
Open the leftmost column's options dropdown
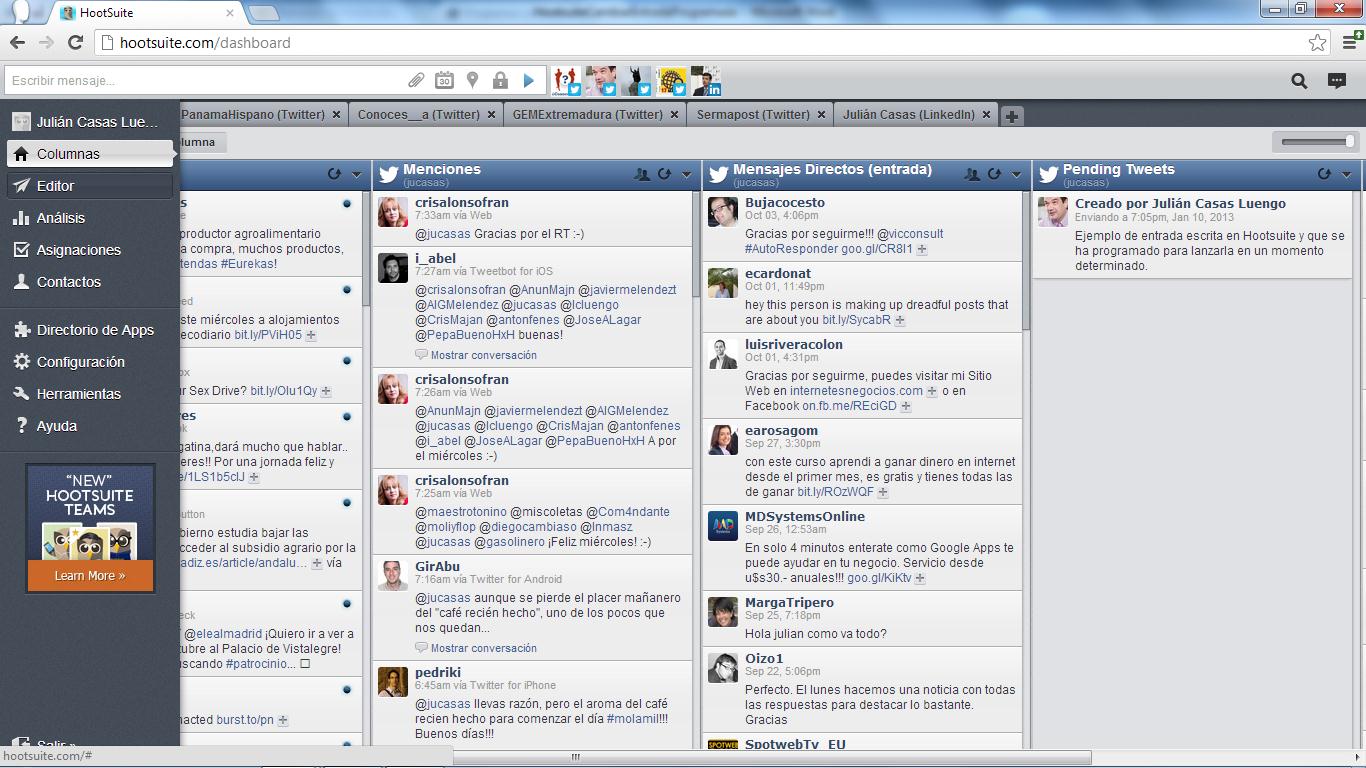click(356, 174)
